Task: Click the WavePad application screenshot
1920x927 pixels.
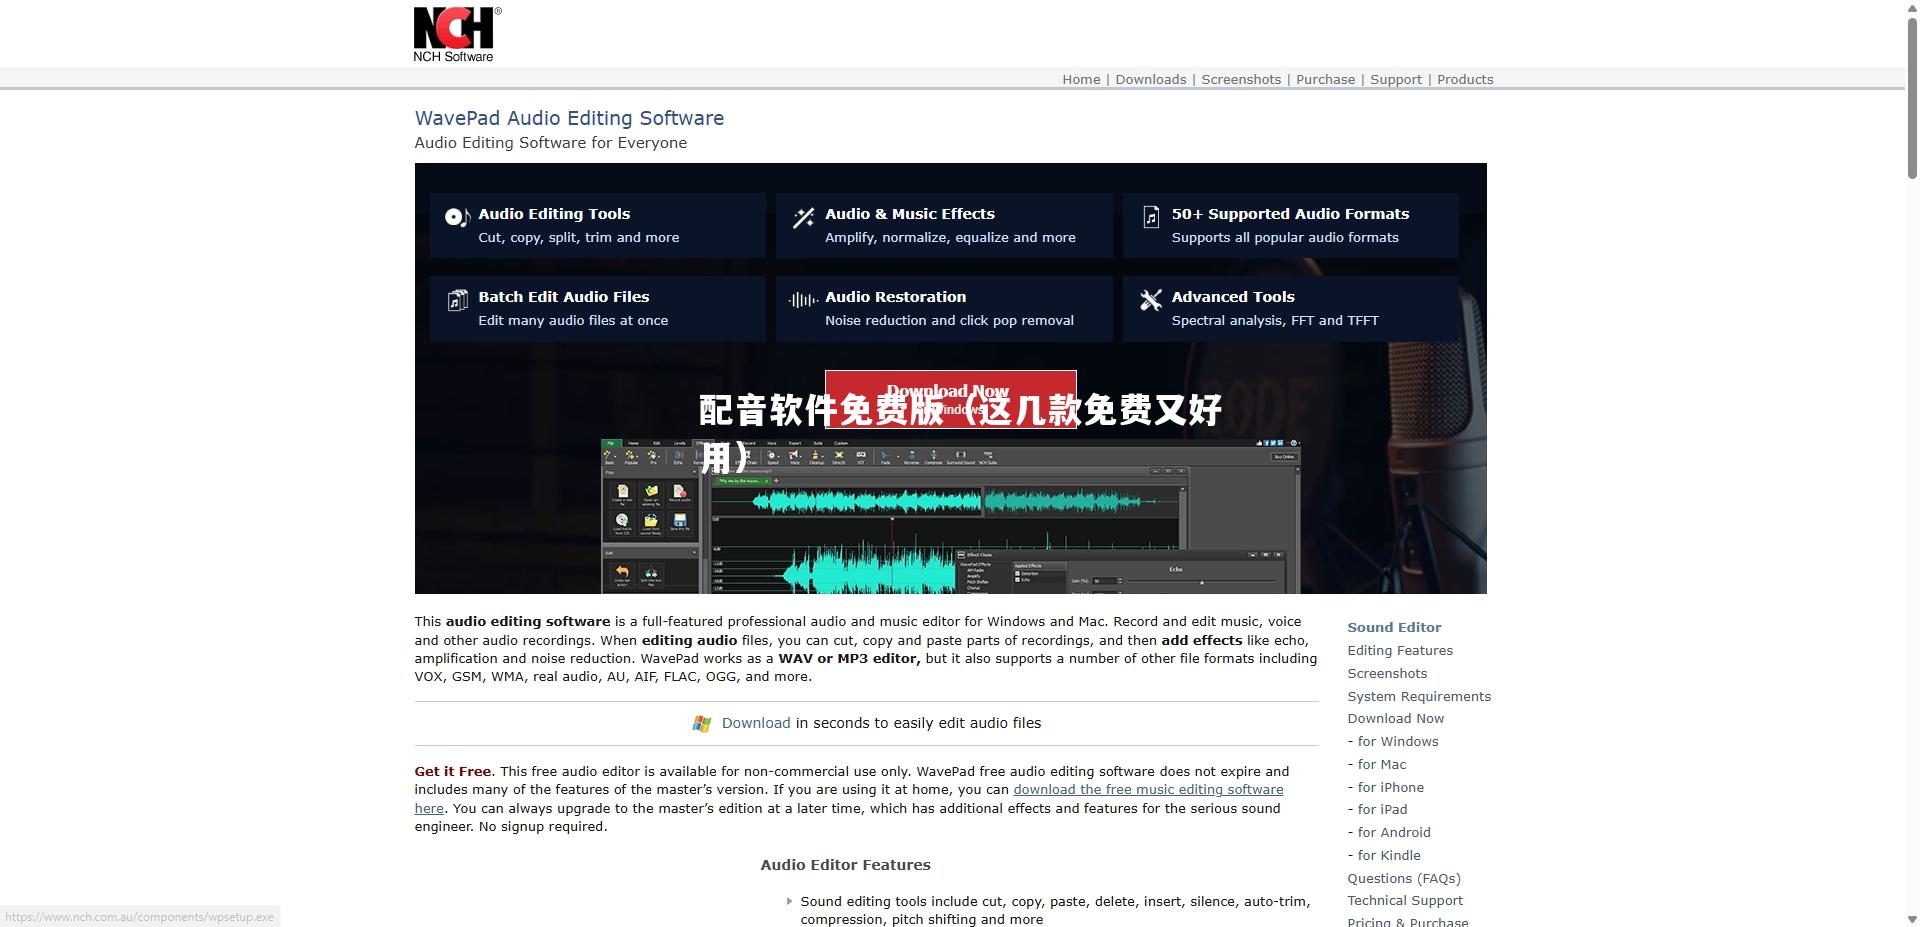Action: pyautogui.click(x=950, y=516)
